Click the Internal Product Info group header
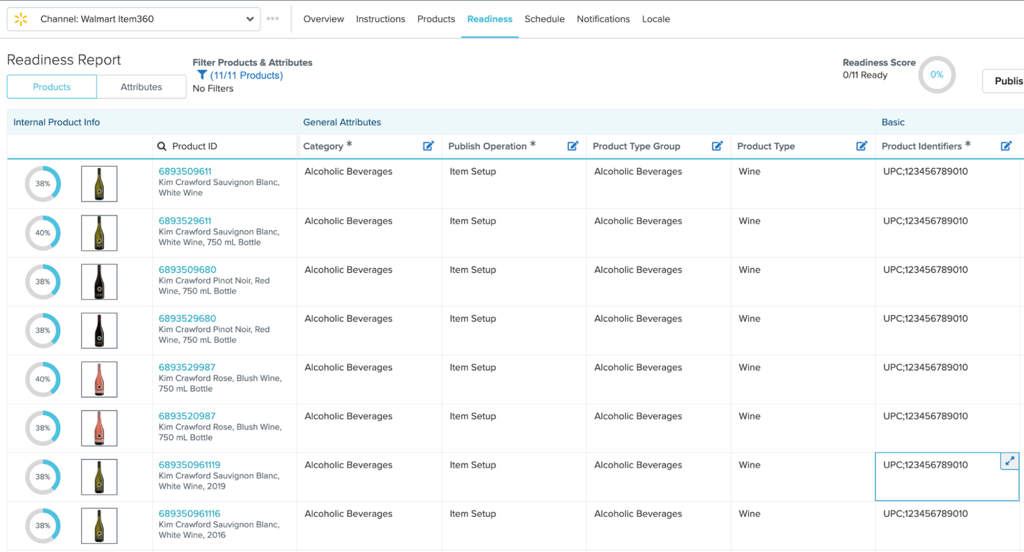 [57, 122]
